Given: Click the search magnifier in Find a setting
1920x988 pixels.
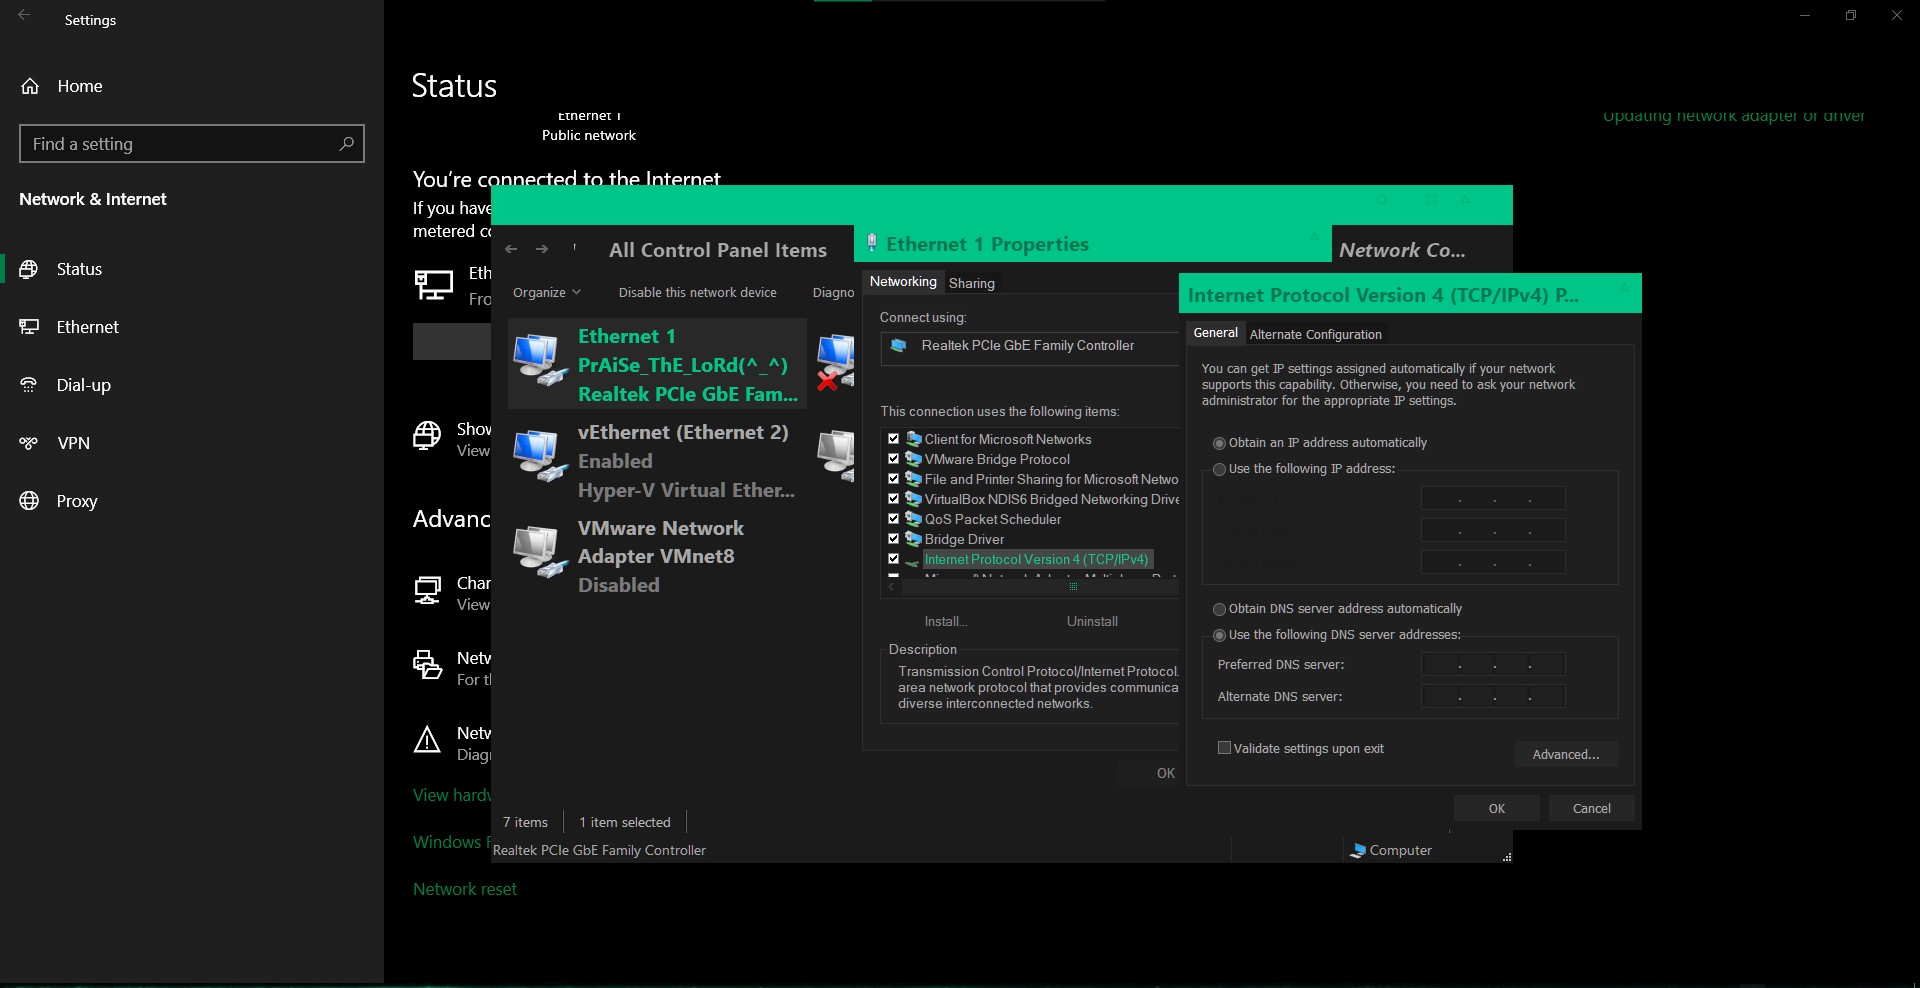Looking at the screenshot, I should 346,144.
